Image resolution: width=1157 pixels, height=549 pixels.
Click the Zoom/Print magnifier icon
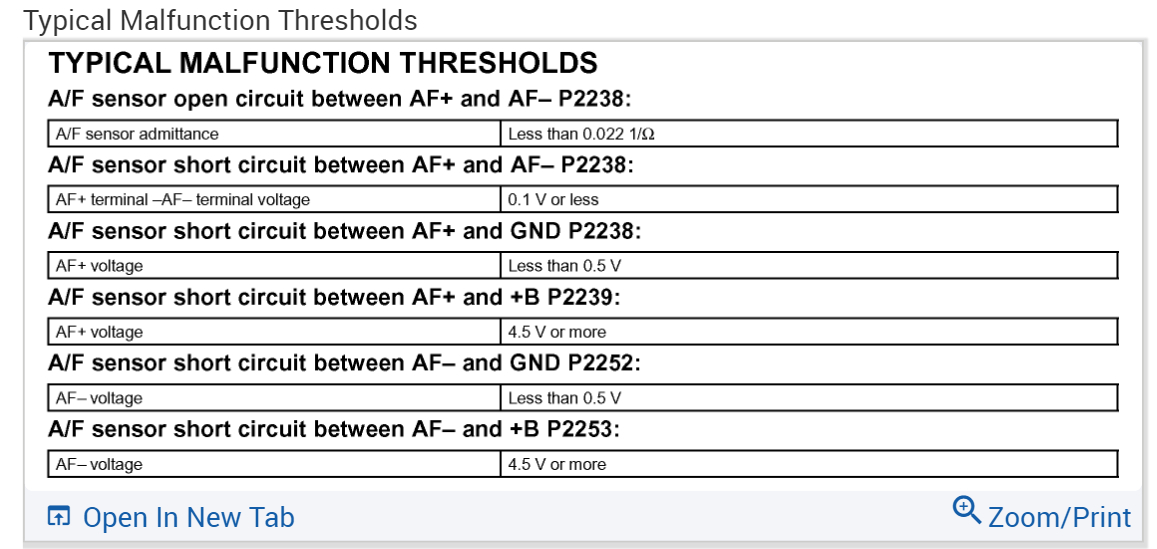967,510
